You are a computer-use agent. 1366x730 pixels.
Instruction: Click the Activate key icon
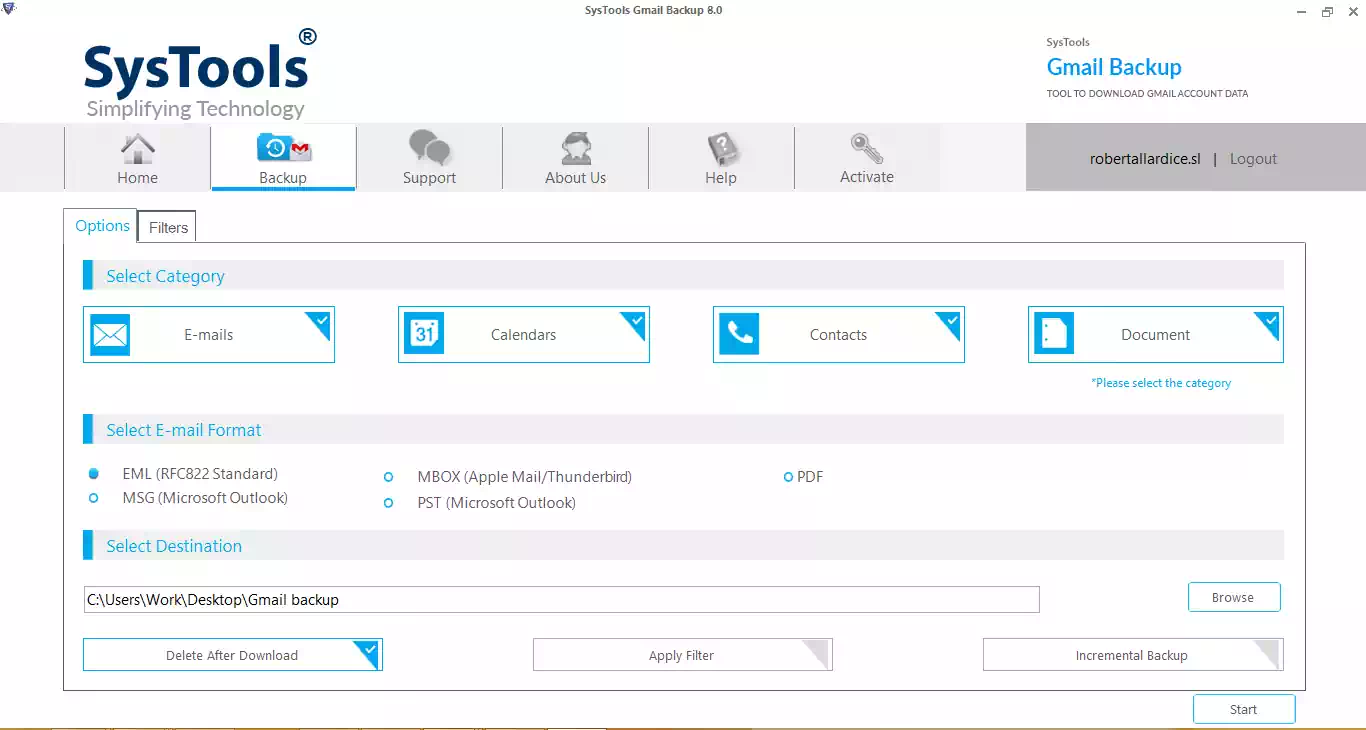coord(866,149)
